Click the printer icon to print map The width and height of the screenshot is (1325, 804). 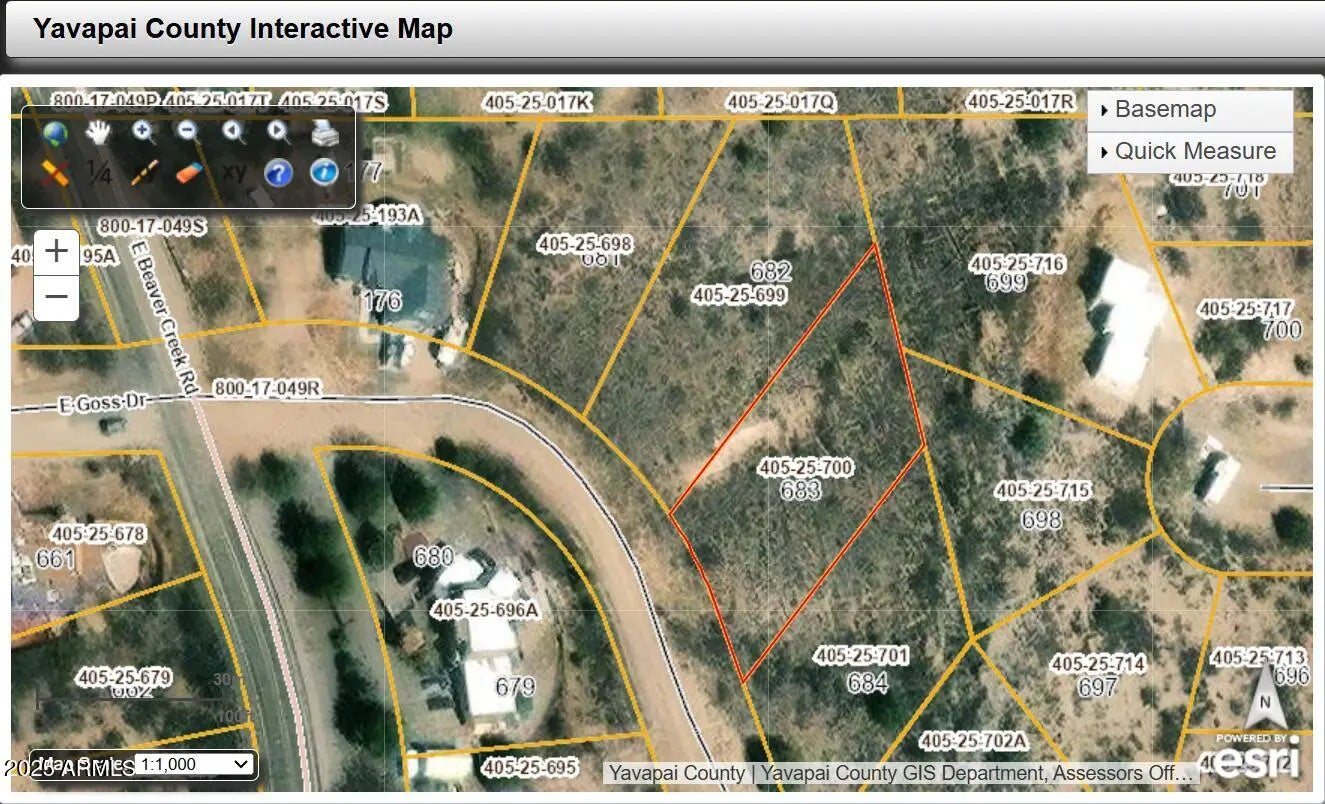pos(325,132)
